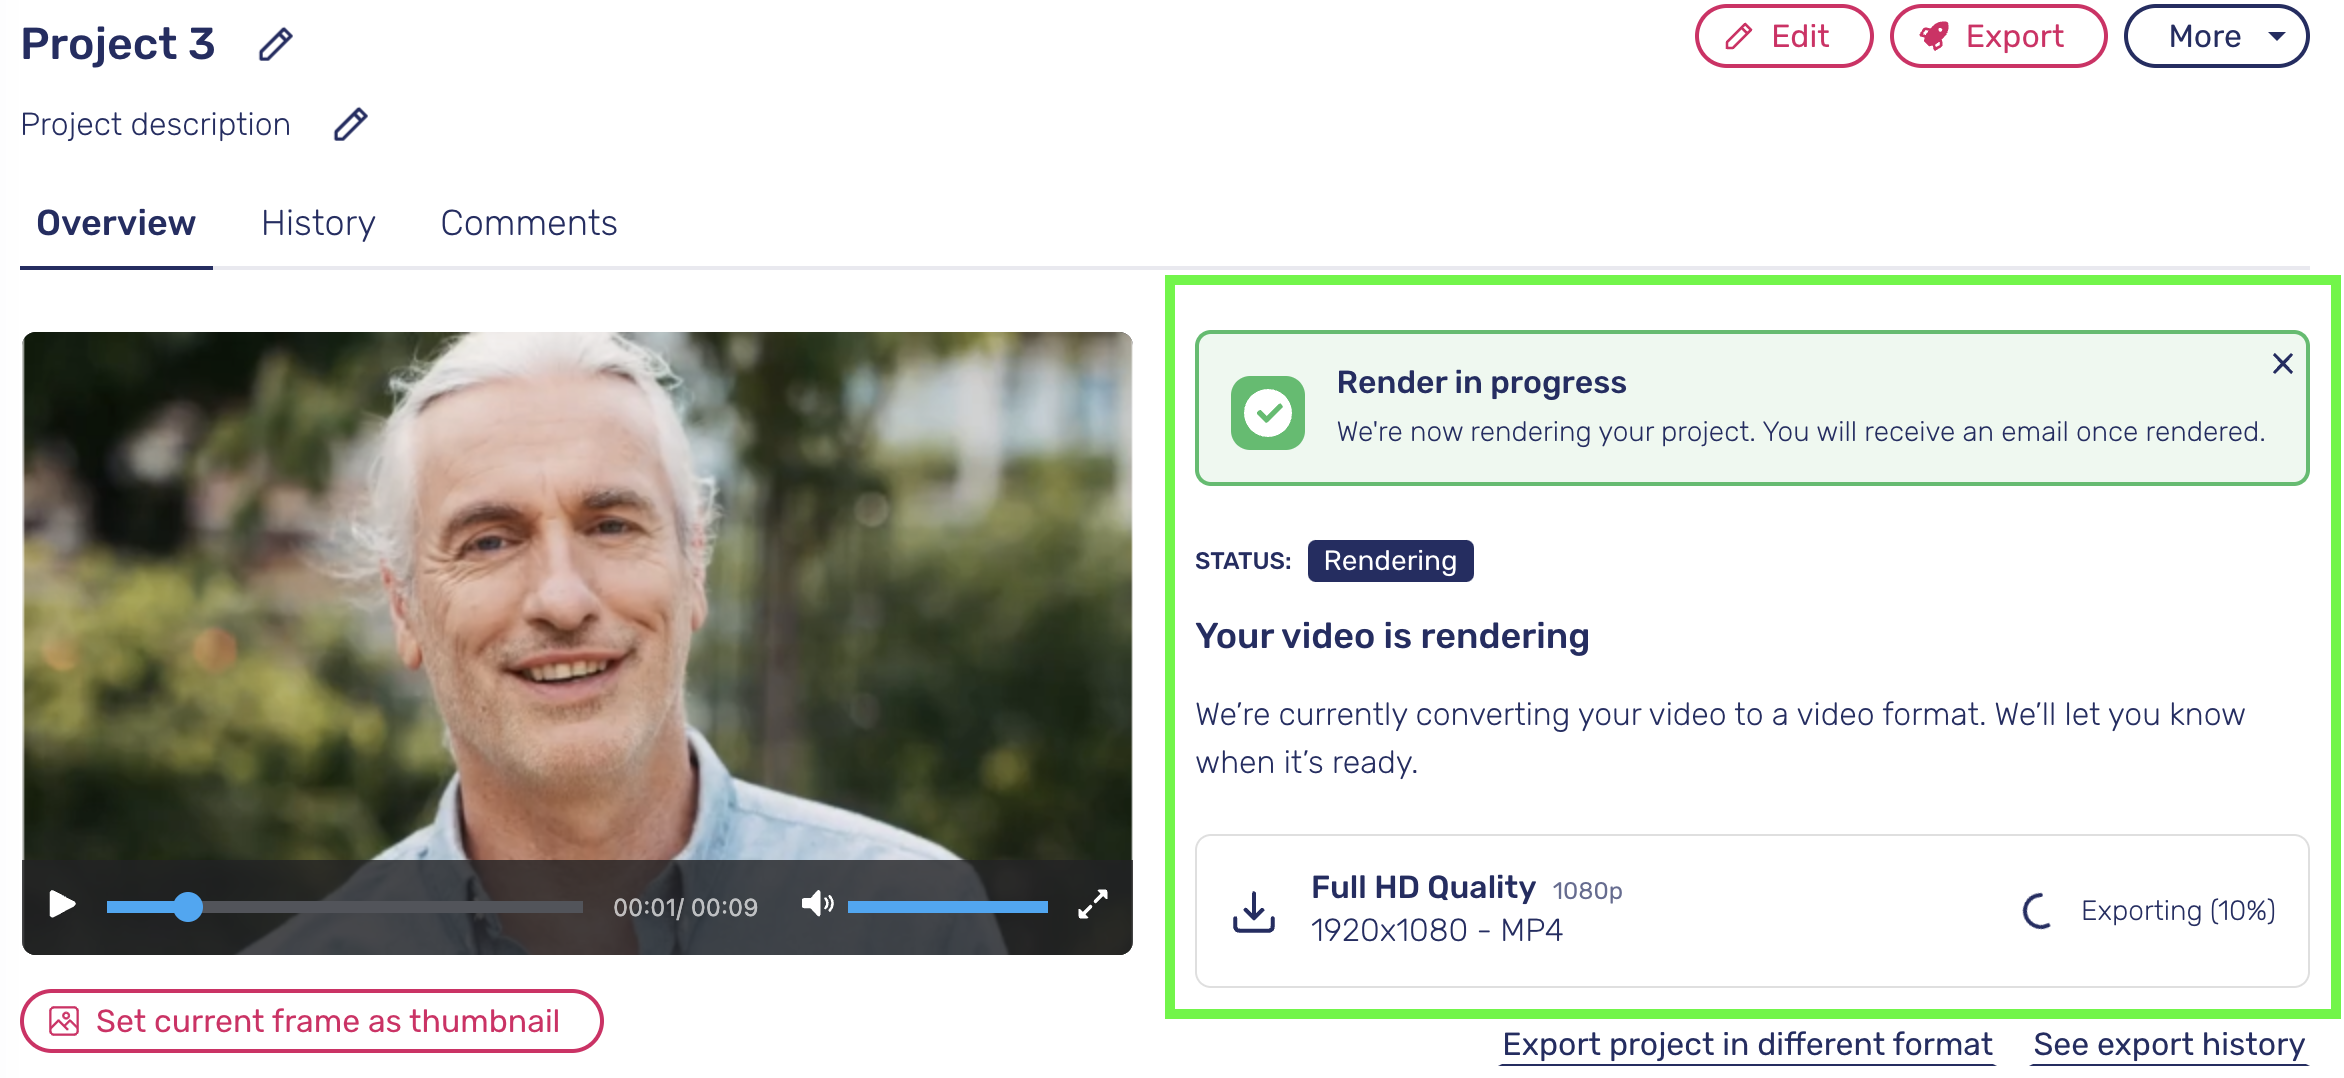2344x1078 pixels.
Task: Click the download icon for Full HD Quality
Action: 1253,911
